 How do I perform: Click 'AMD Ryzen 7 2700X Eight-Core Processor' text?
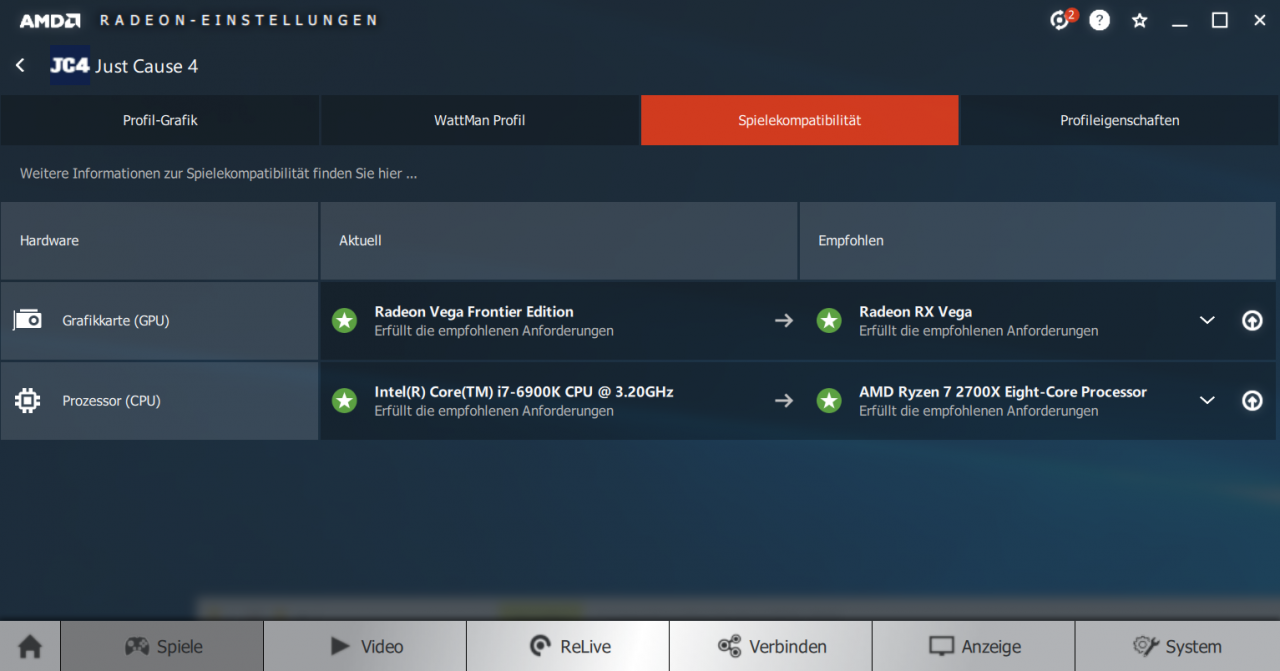click(x=1003, y=392)
